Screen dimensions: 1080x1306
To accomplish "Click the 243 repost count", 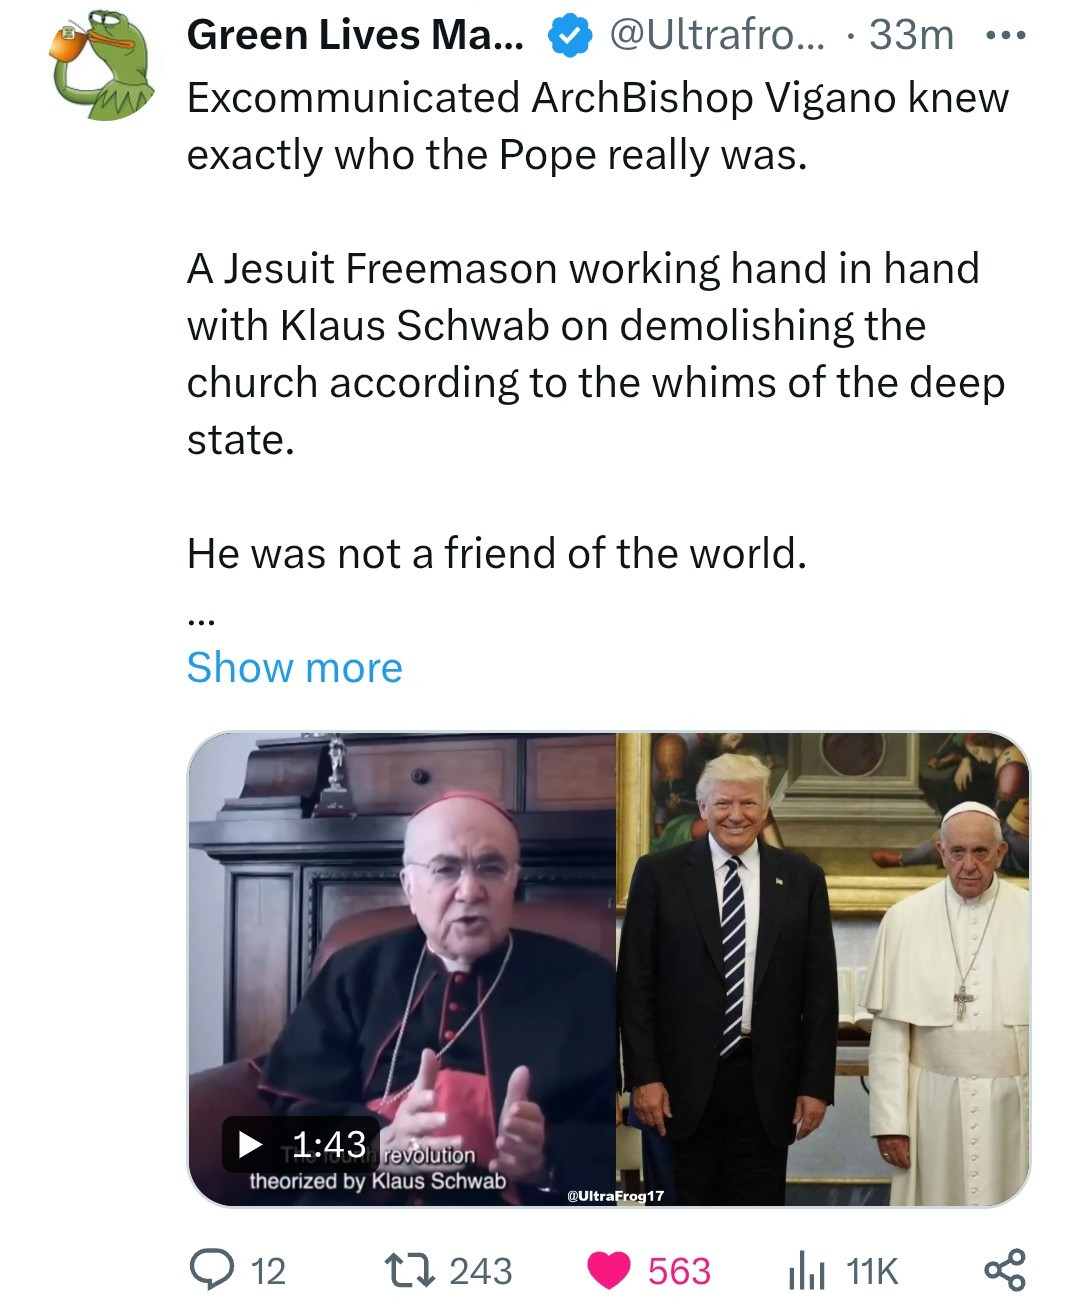I will [480, 1271].
